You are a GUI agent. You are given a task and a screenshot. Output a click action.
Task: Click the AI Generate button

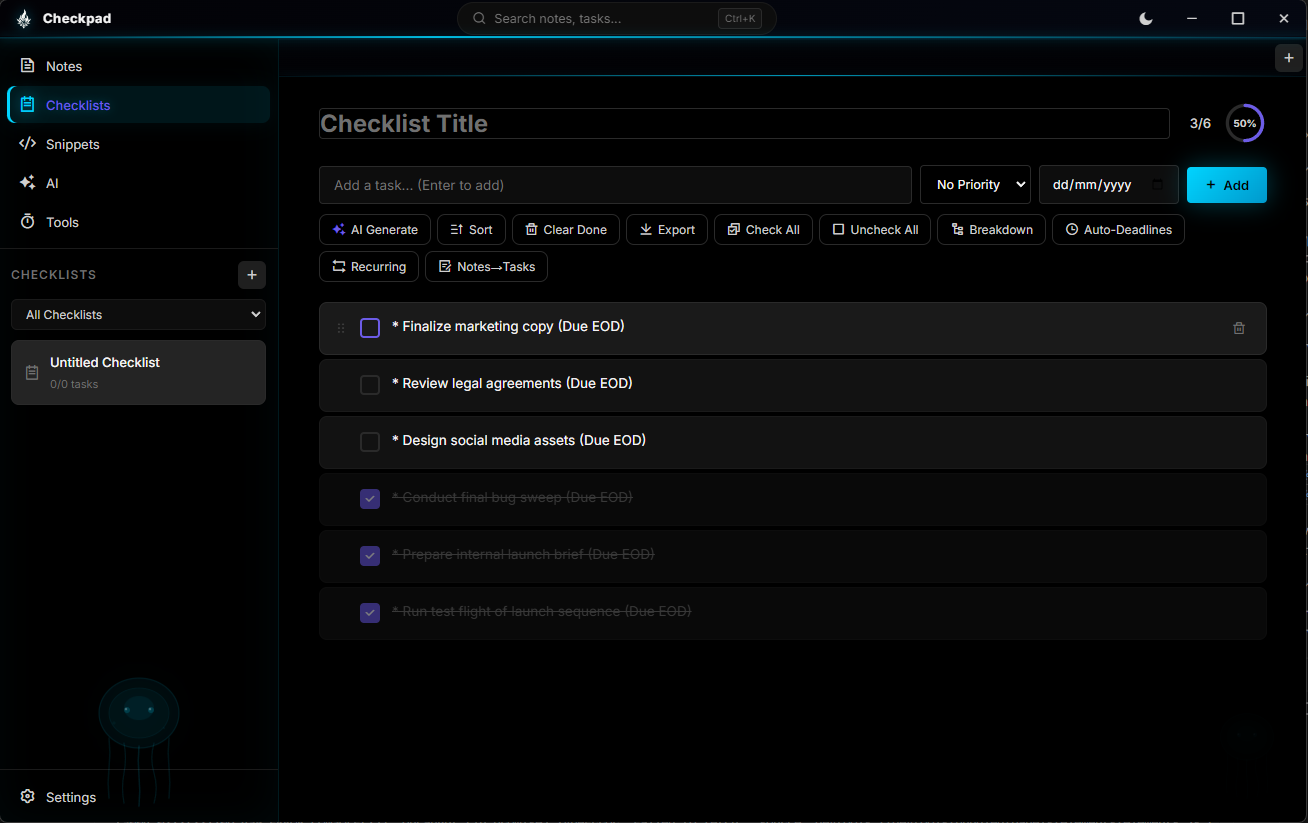(x=374, y=229)
